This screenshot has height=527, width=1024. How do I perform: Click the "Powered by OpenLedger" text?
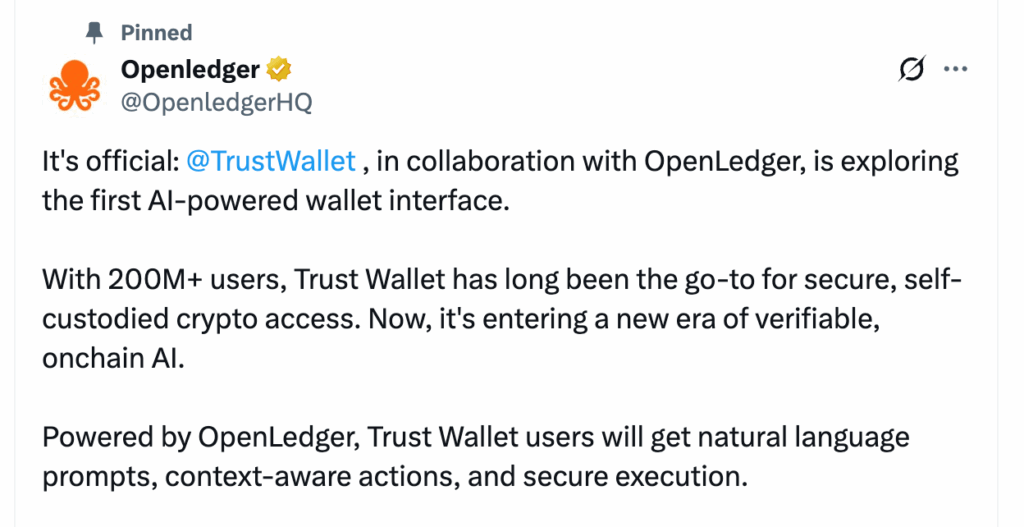tap(200, 438)
